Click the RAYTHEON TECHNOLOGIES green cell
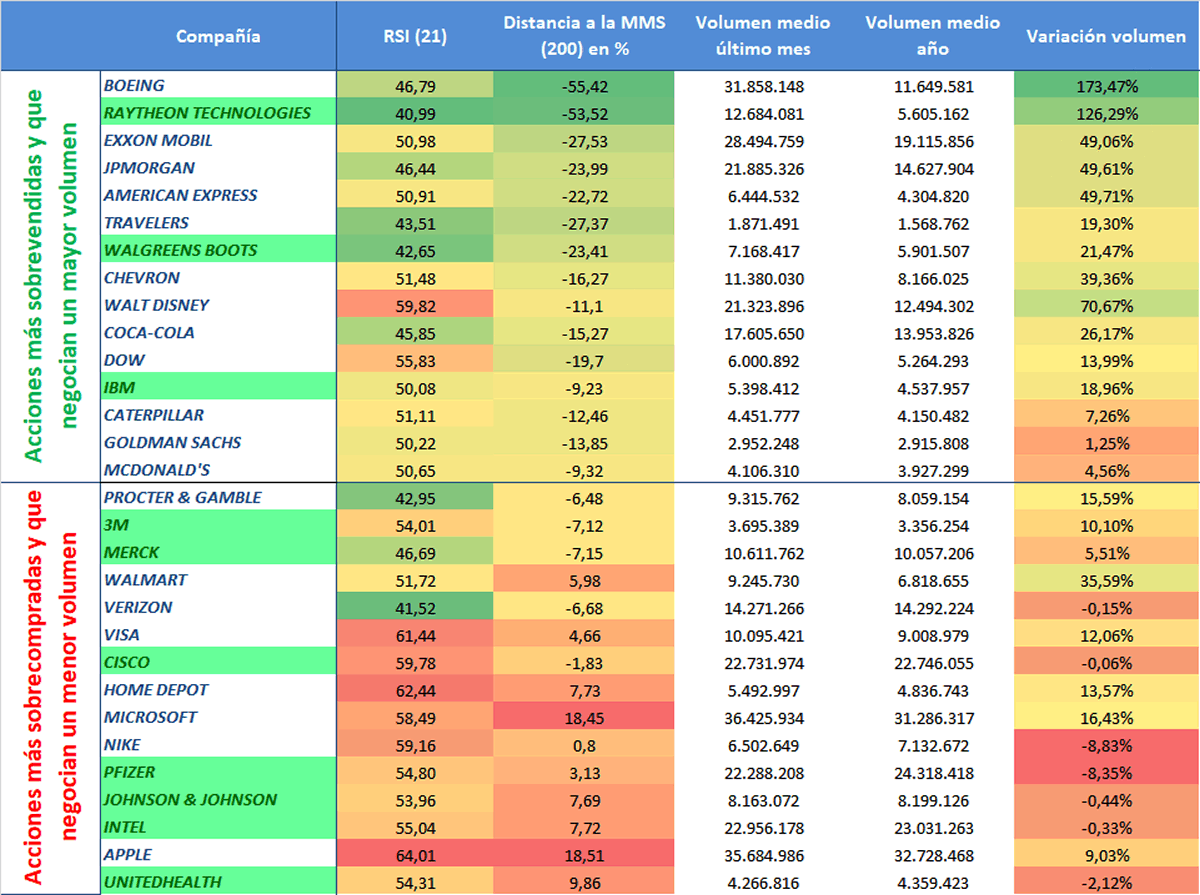Screen dimensions: 1200x895 [208, 113]
